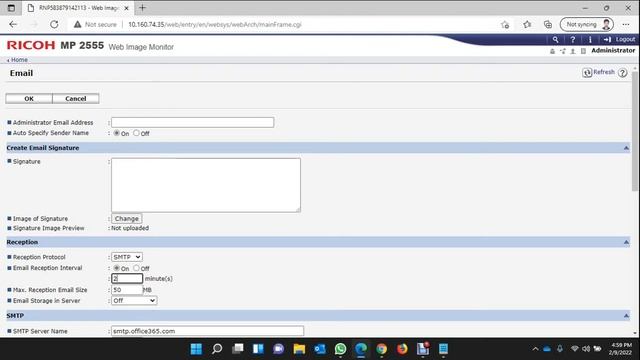The image size is (640, 360).
Task: Click the SMTP Server Name field
Action: [207, 331]
